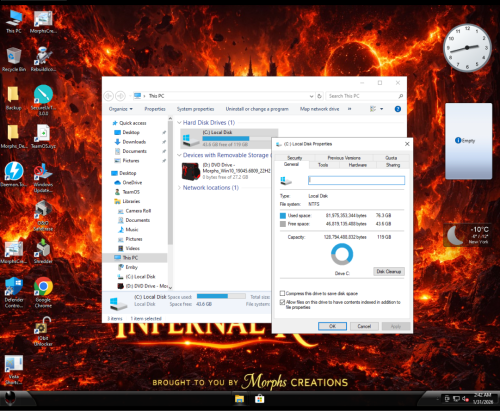The height and width of the screenshot is (411, 500).
Task: Switch to the Sharing tab
Action: click(393, 165)
